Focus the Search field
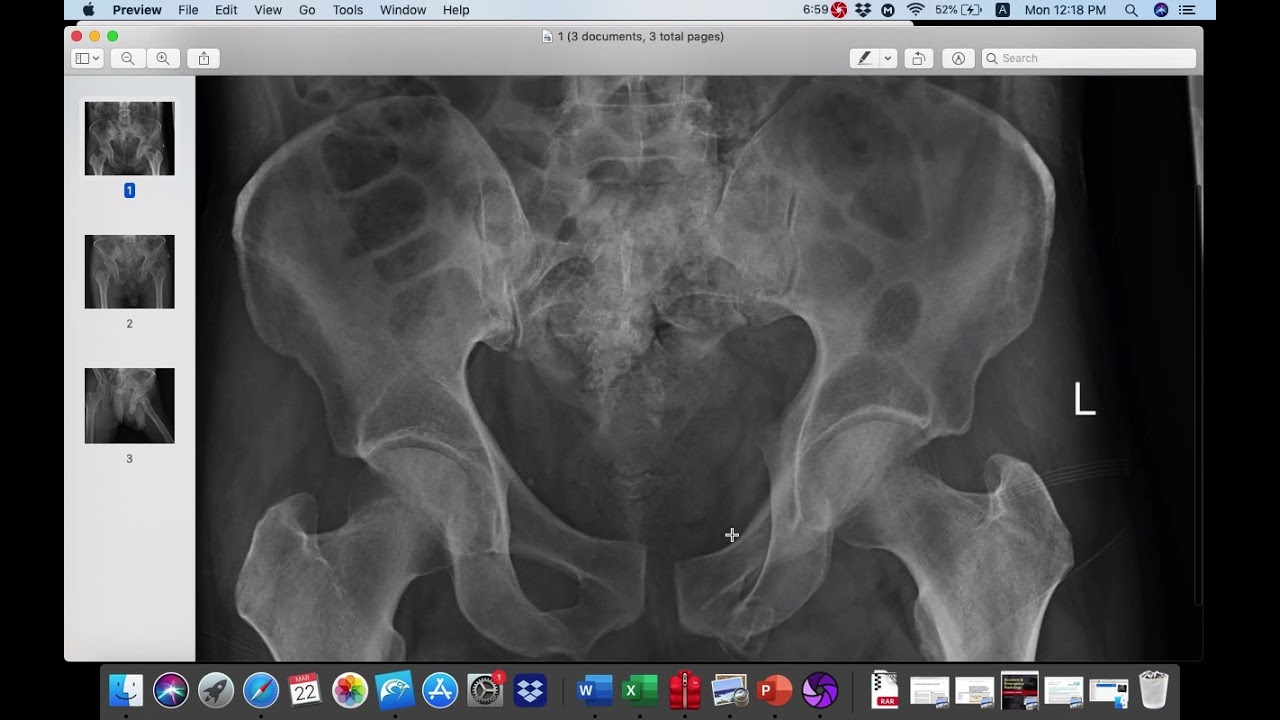Image resolution: width=1280 pixels, height=720 pixels. (x=1089, y=58)
